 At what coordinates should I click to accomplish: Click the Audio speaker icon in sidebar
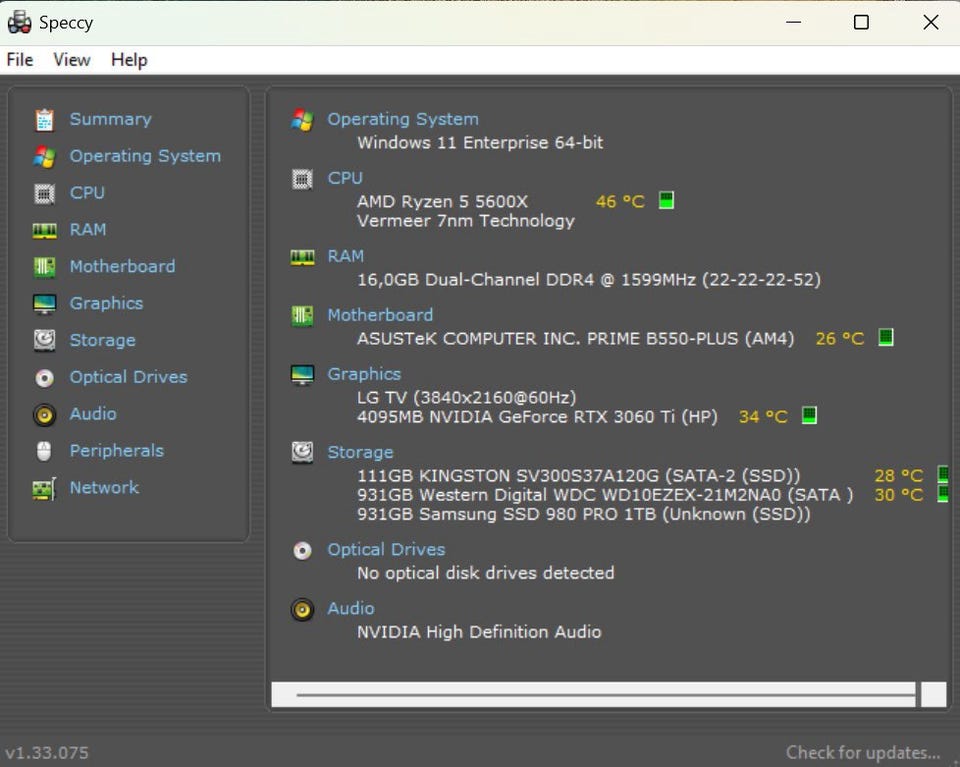point(44,414)
